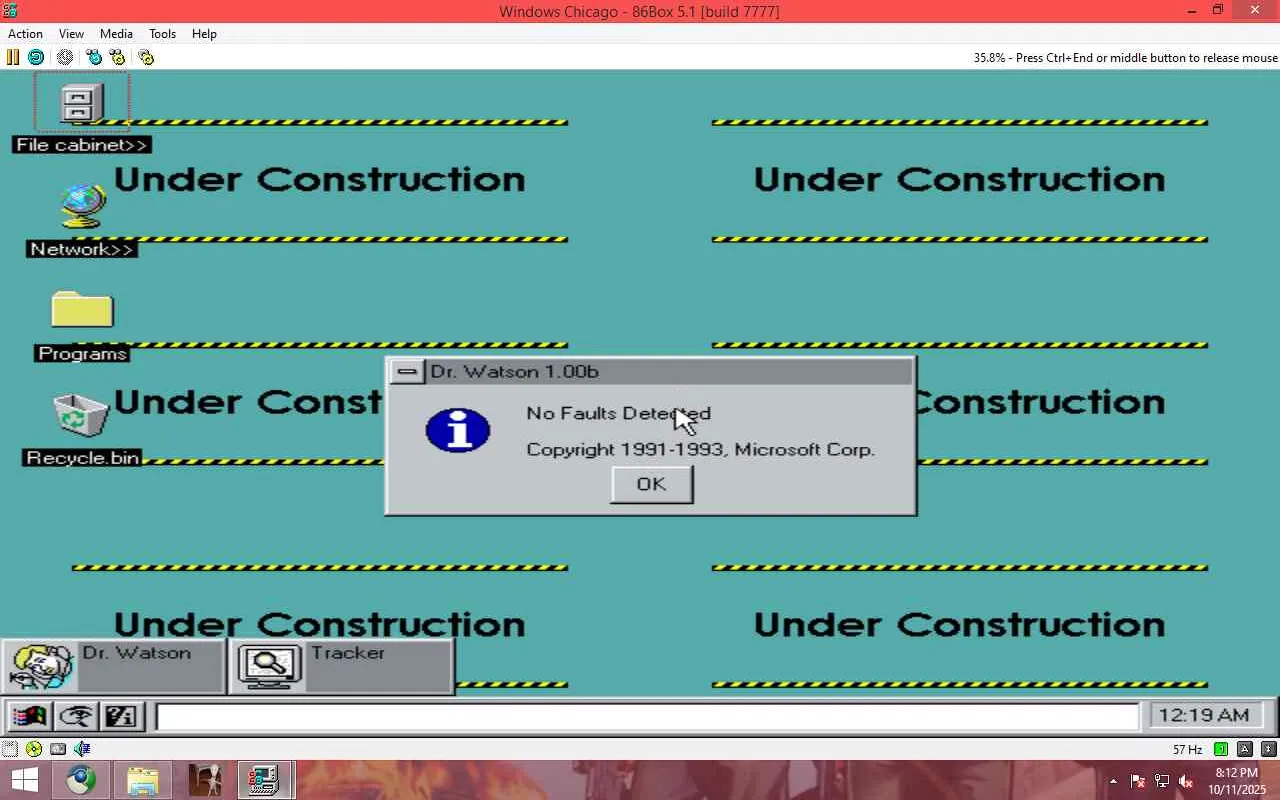Click the eye-and-magnifier find button in Chicago tray
1280x800 pixels.
(76, 716)
